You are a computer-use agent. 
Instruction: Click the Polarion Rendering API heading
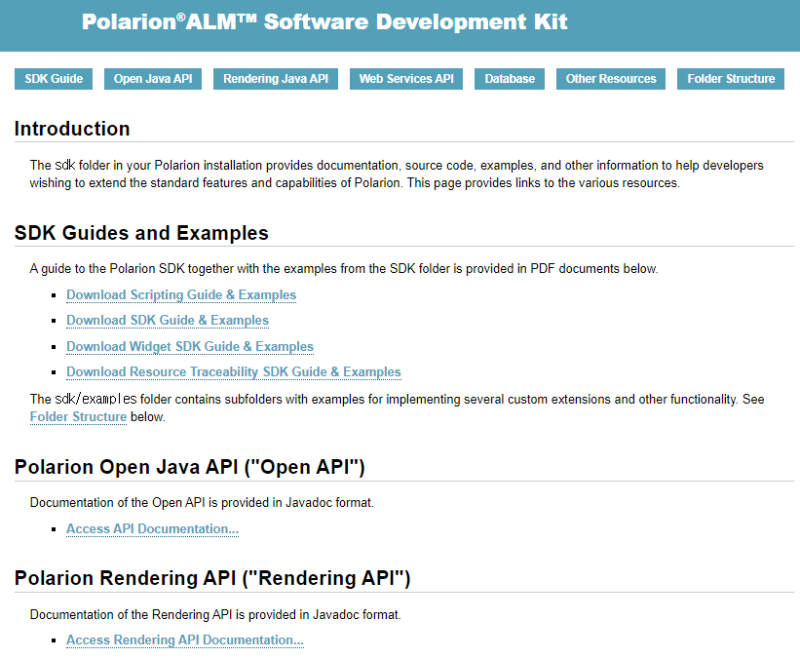[x=212, y=578]
